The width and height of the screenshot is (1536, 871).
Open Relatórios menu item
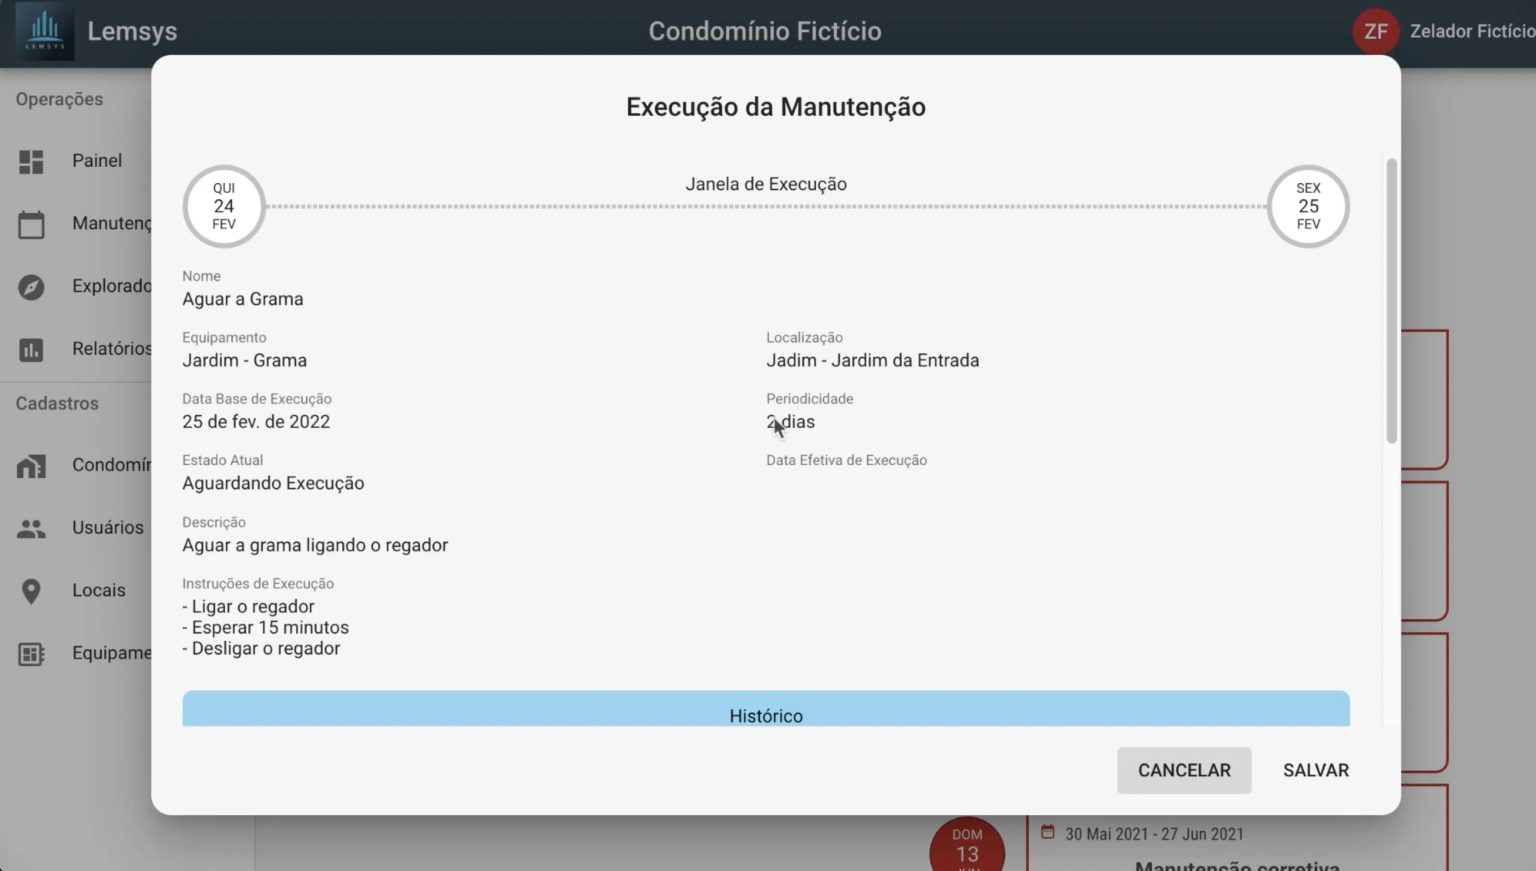point(111,349)
